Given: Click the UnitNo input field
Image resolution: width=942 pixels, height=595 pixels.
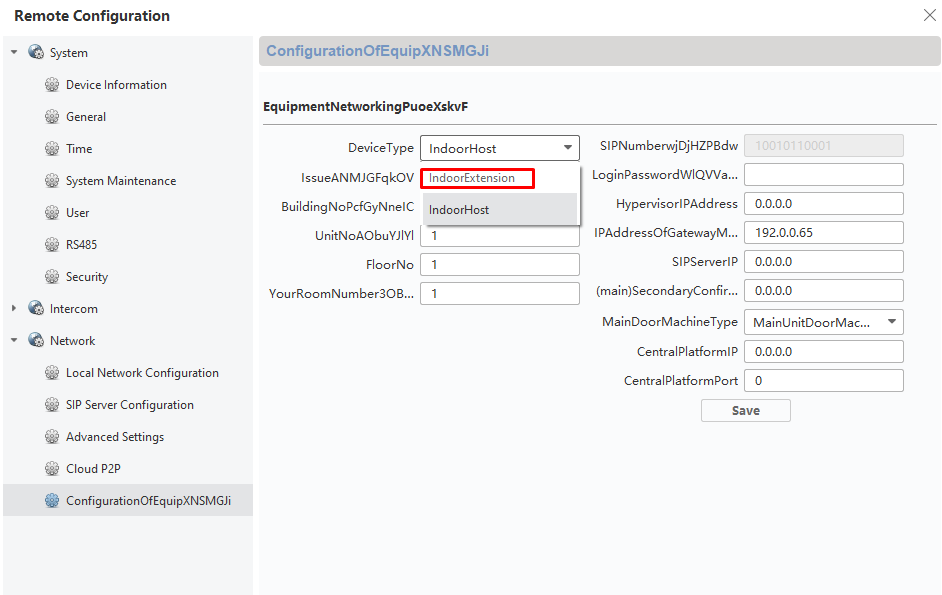Looking at the screenshot, I should [x=500, y=236].
